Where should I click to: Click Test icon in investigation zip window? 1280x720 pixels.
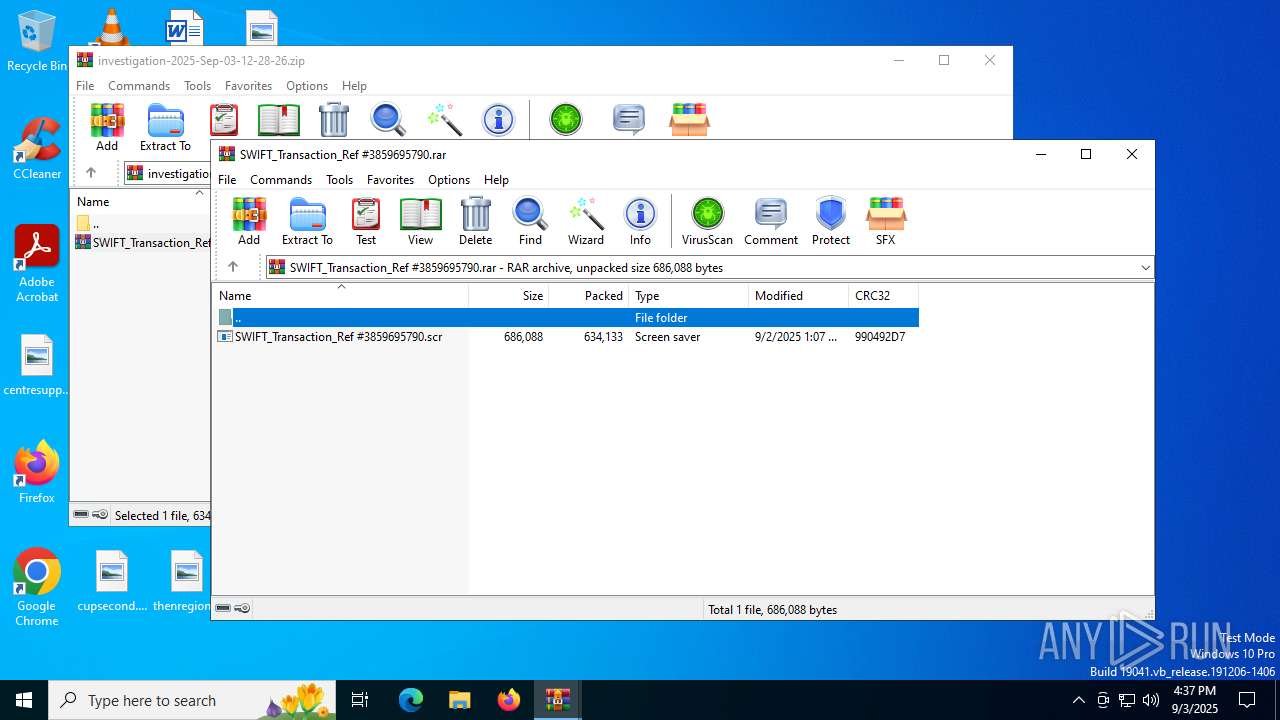click(x=224, y=120)
